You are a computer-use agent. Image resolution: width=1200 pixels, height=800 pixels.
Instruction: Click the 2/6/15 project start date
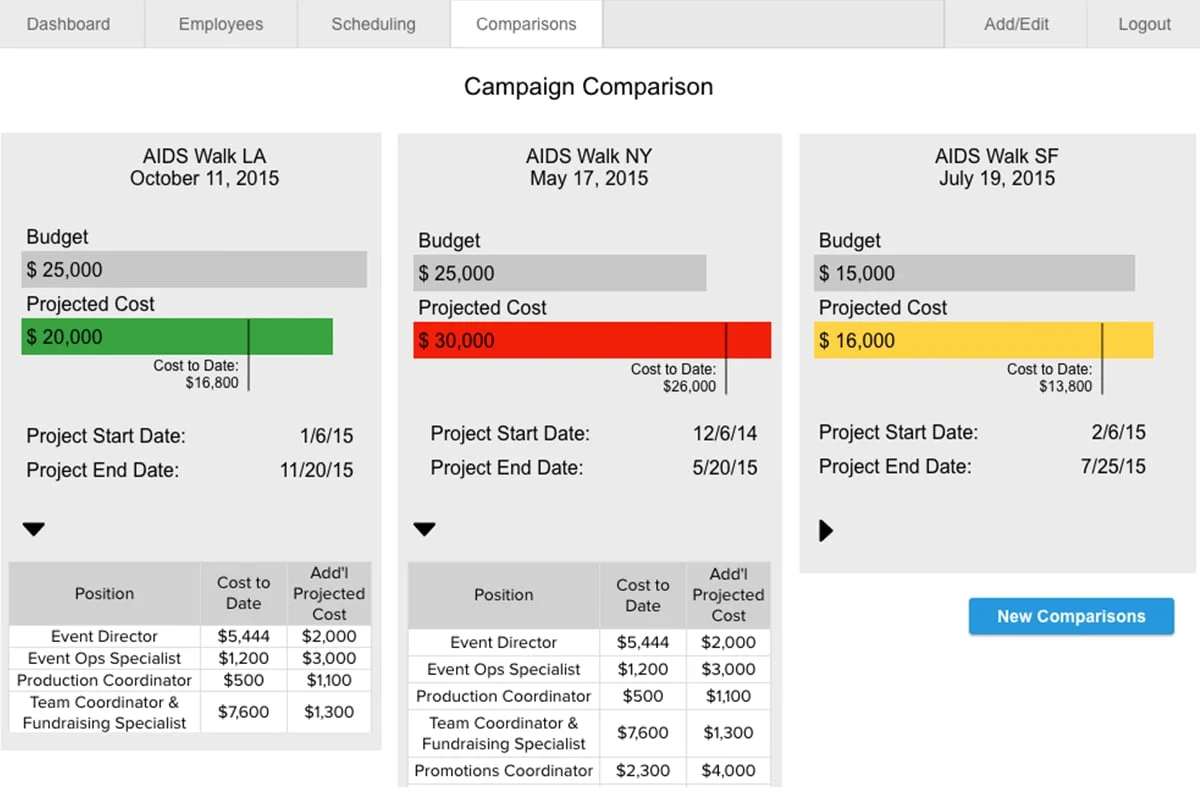click(x=1119, y=432)
